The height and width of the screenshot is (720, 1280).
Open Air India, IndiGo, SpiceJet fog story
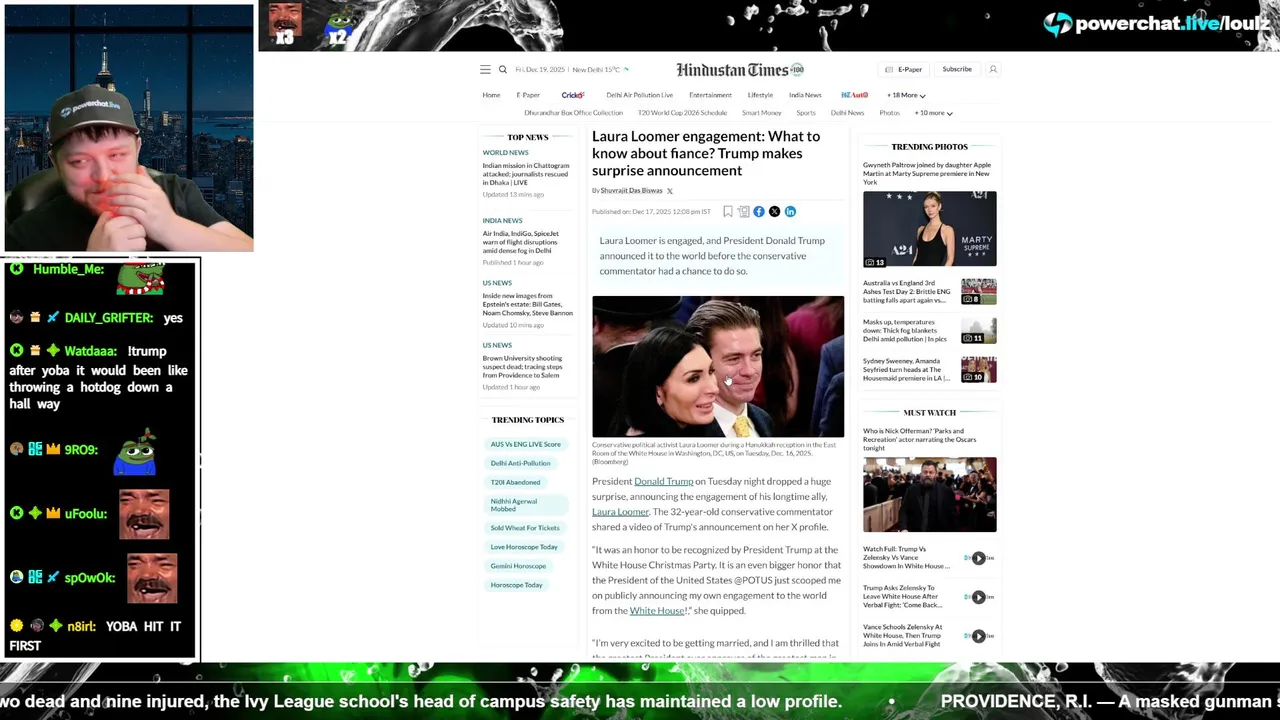pyautogui.click(x=521, y=242)
